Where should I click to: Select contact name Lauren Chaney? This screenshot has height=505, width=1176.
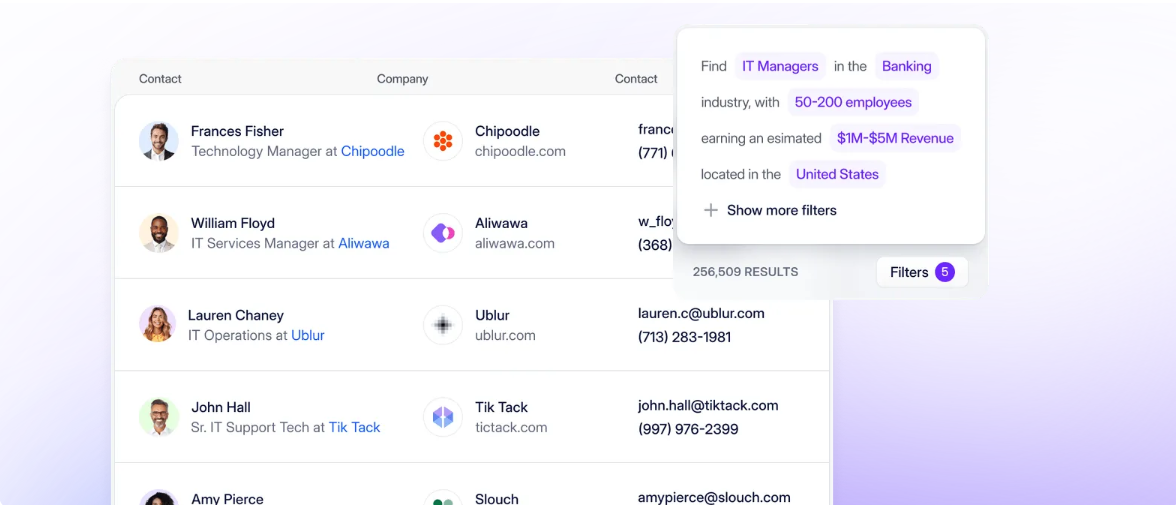pyautogui.click(x=236, y=315)
